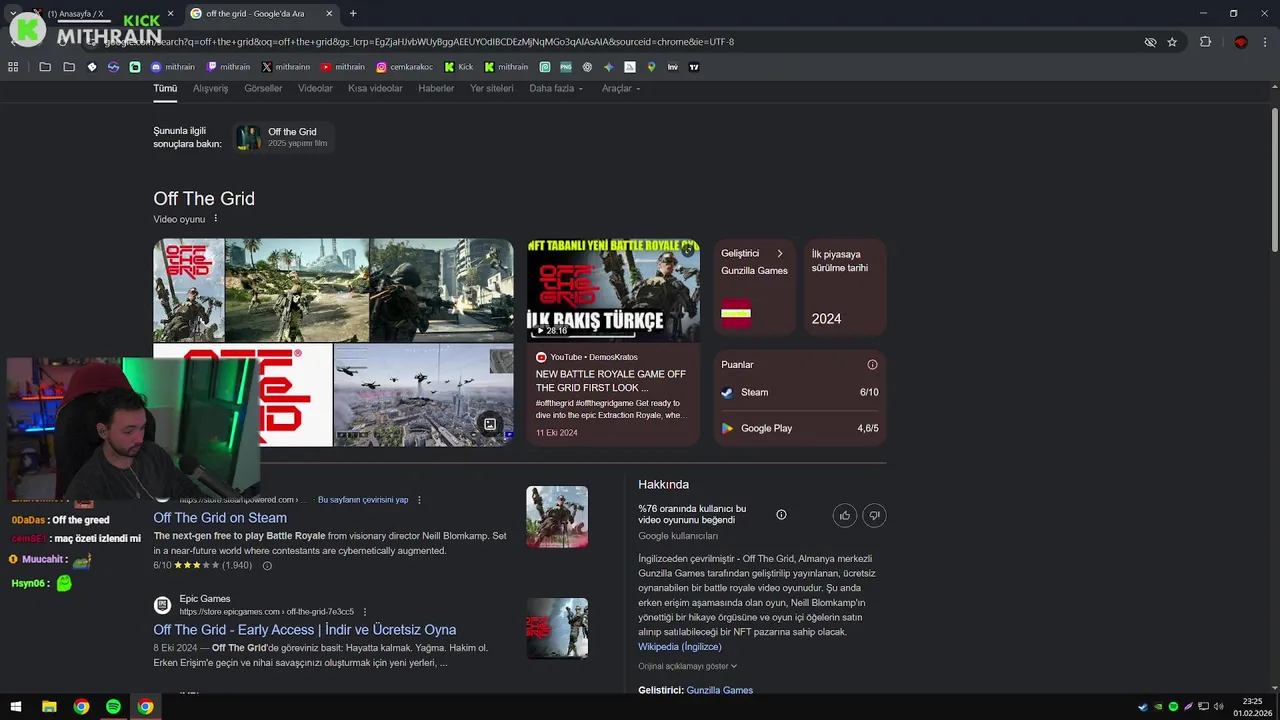The width and height of the screenshot is (1280, 720).
Task: Switch to the Yer siteleri tab
Action: pyautogui.click(x=492, y=88)
